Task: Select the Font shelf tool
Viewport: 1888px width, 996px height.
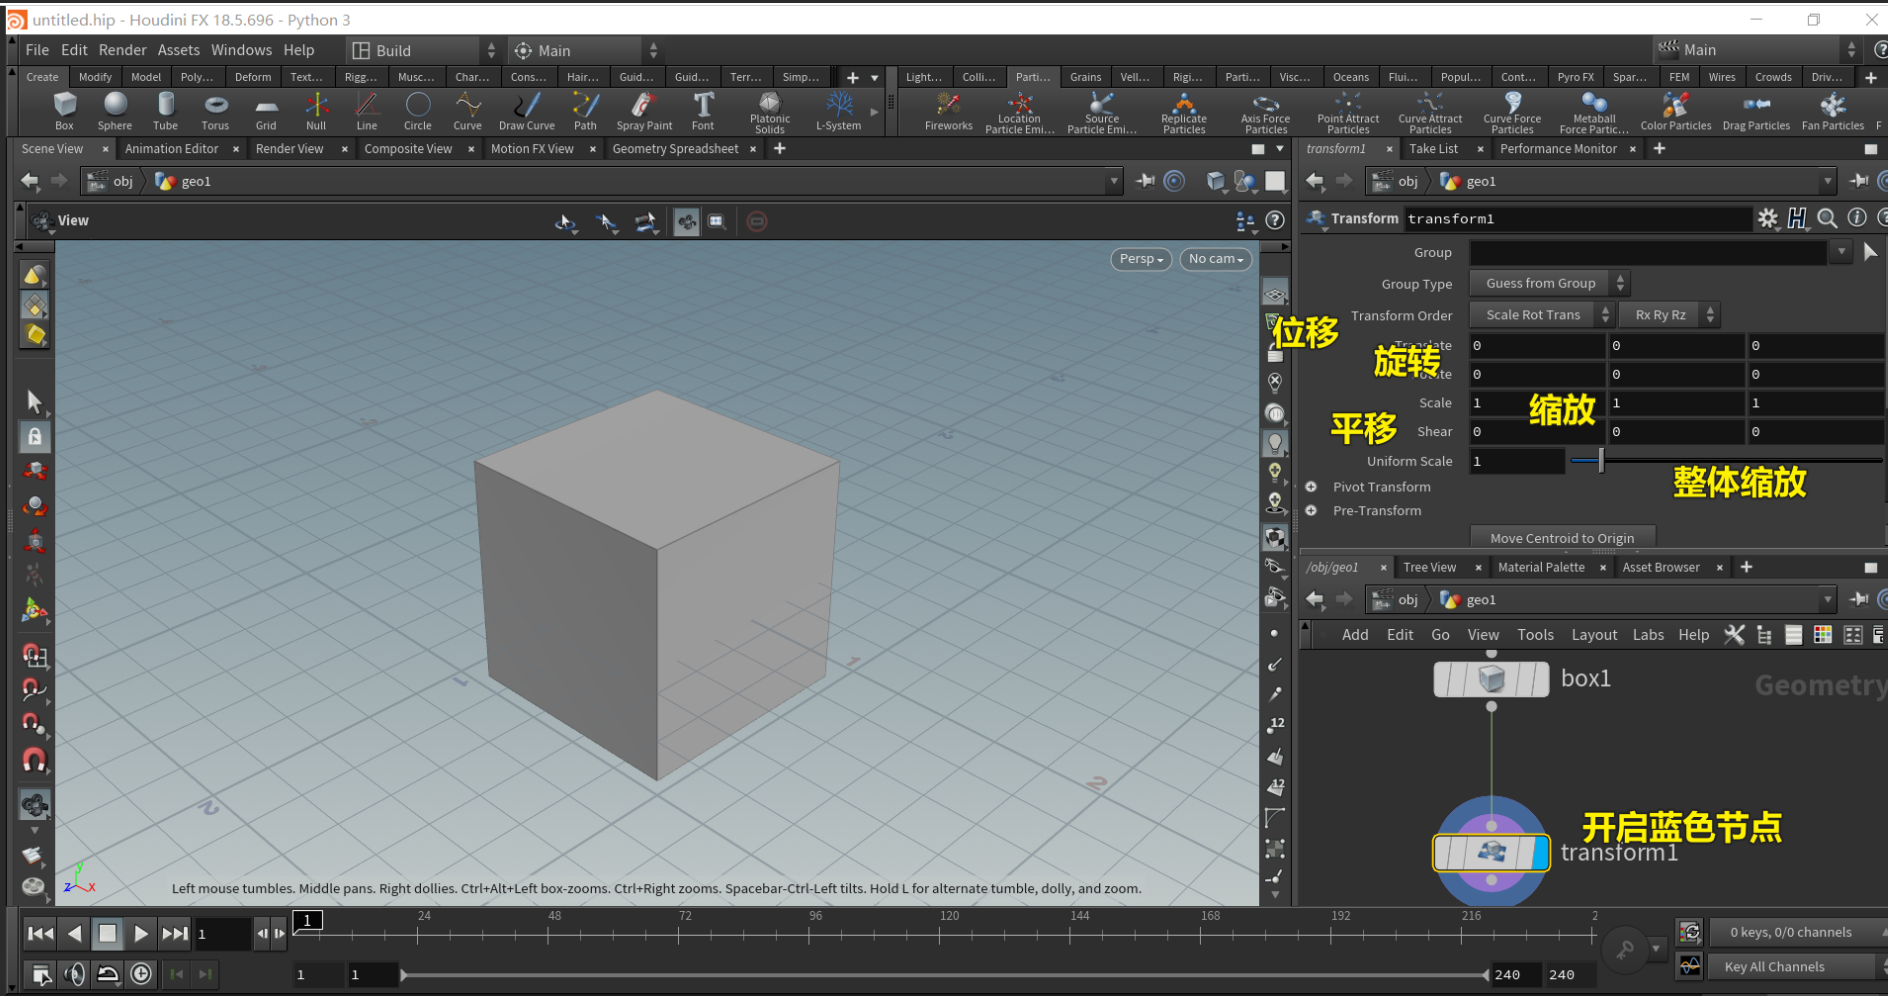Action: point(703,111)
